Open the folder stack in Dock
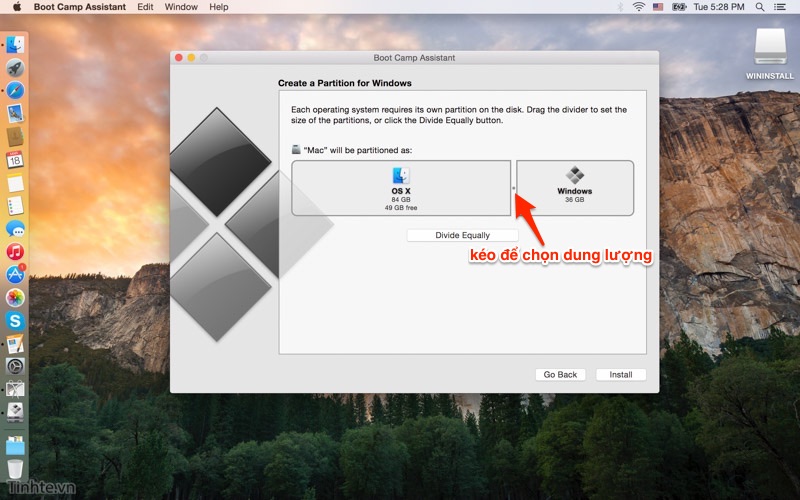 click(15, 445)
